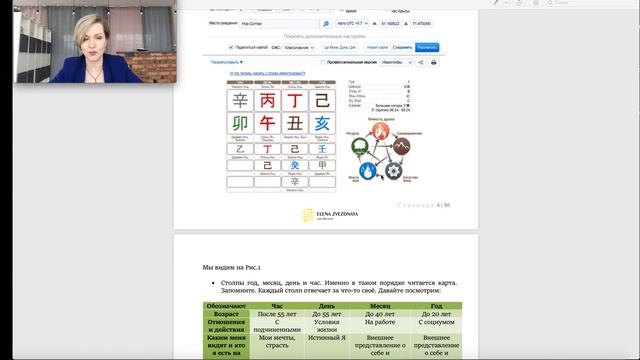Open the Иероглифы display dropdown

pyautogui.click(x=397, y=62)
